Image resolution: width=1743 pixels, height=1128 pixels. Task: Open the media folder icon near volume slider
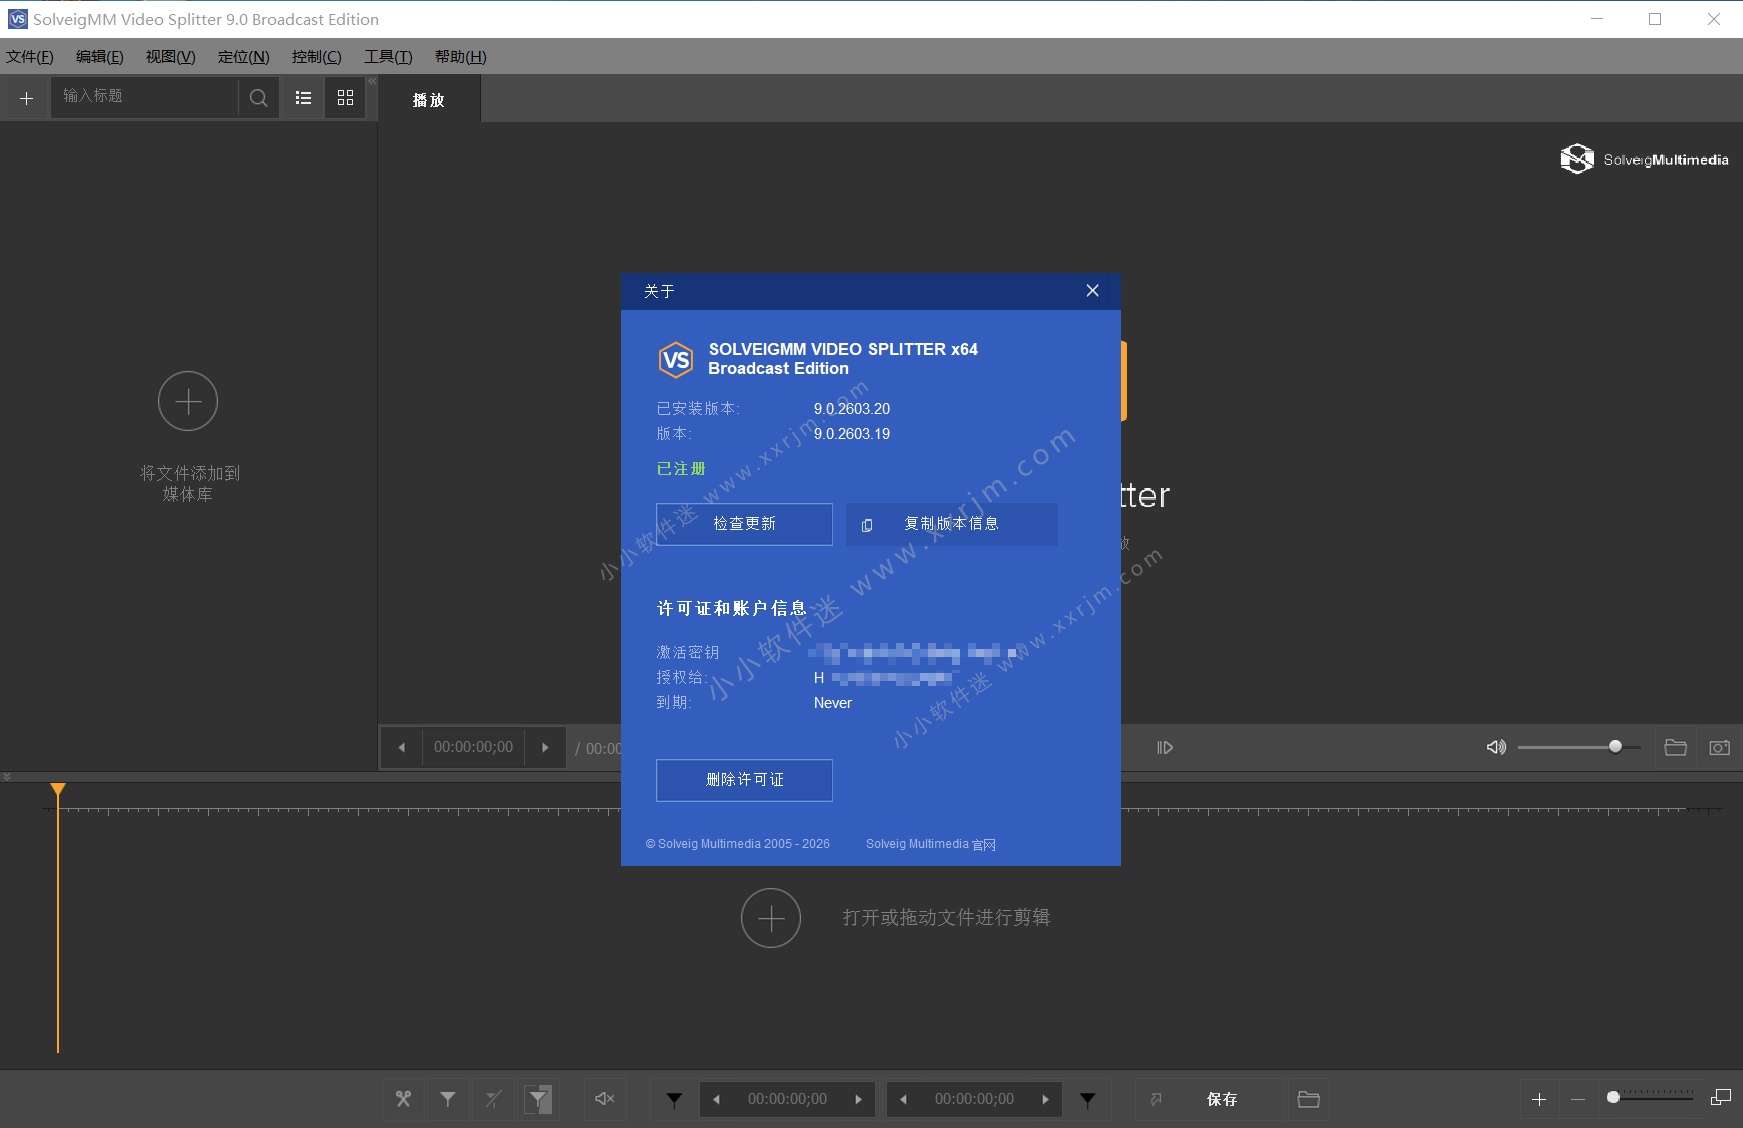click(x=1676, y=747)
